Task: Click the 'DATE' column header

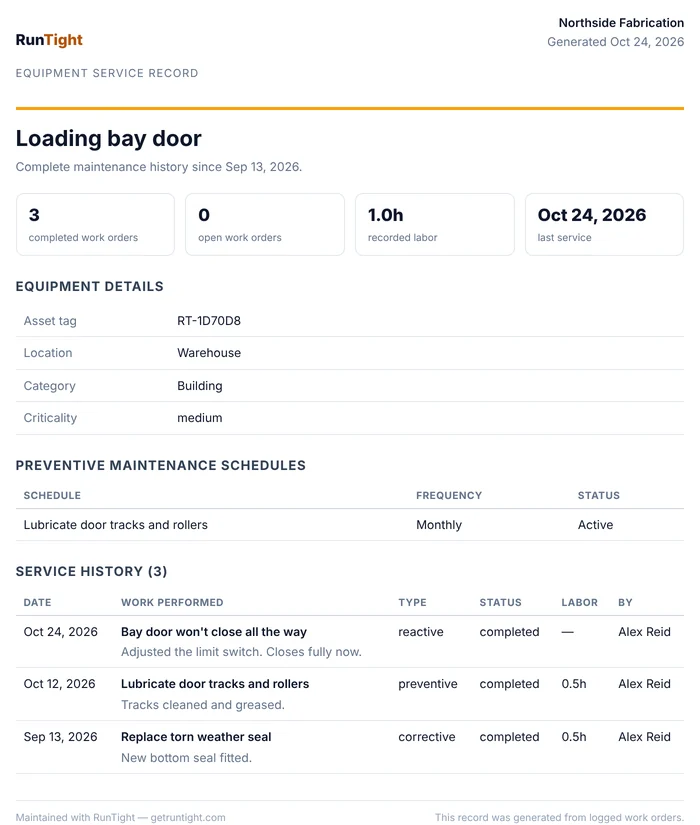Action: click(x=37, y=602)
